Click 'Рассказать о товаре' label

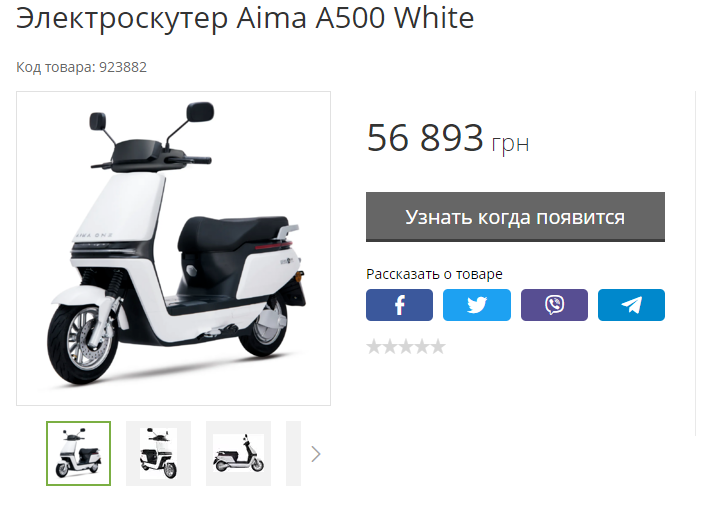click(434, 274)
